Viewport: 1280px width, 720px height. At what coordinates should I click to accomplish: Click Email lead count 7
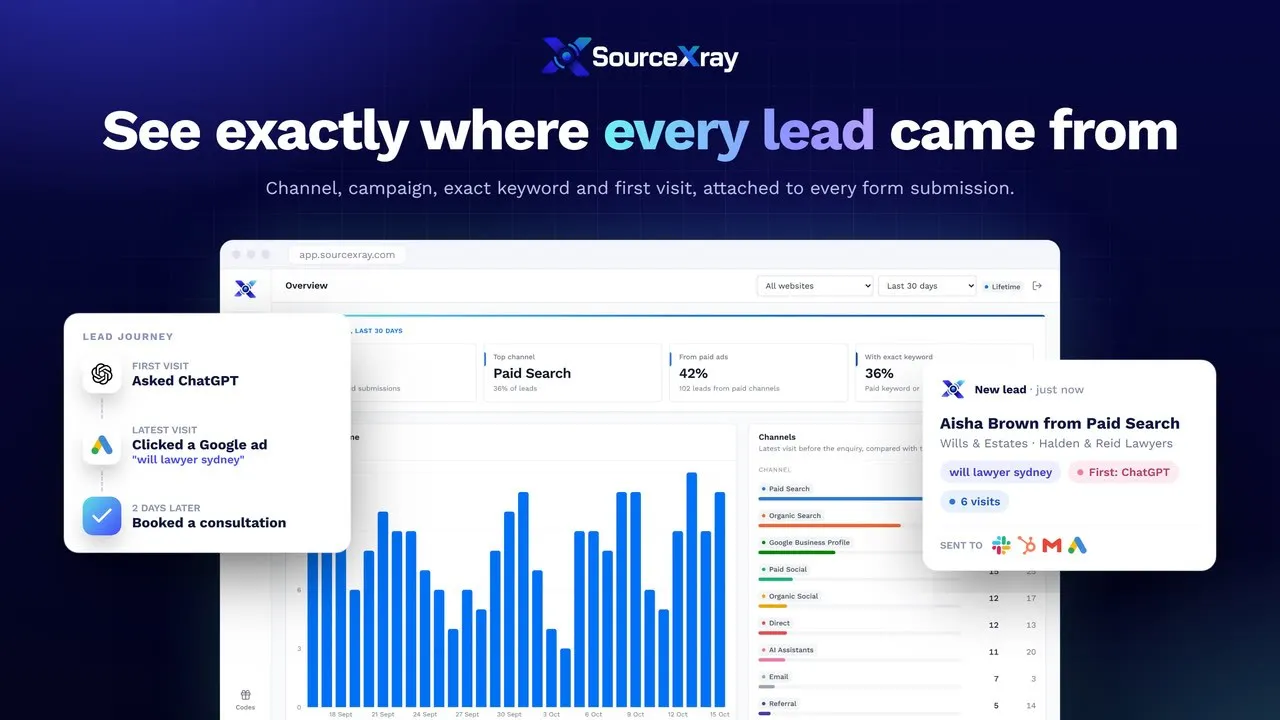coord(996,679)
